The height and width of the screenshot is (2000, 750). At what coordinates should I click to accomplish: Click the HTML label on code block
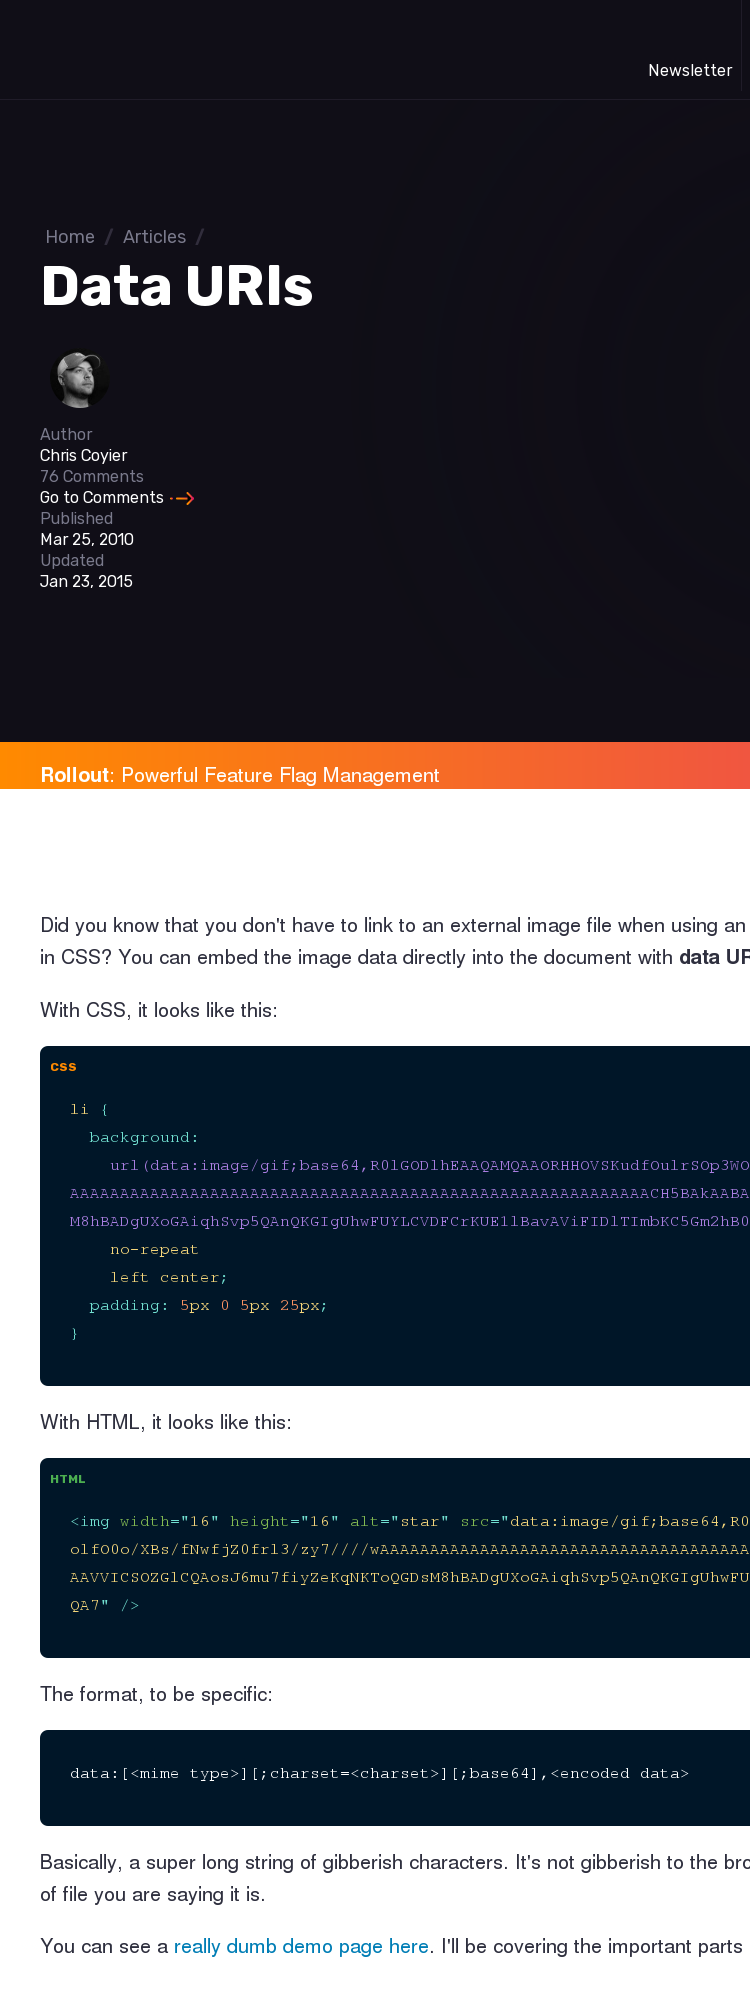(x=68, y=1478)
